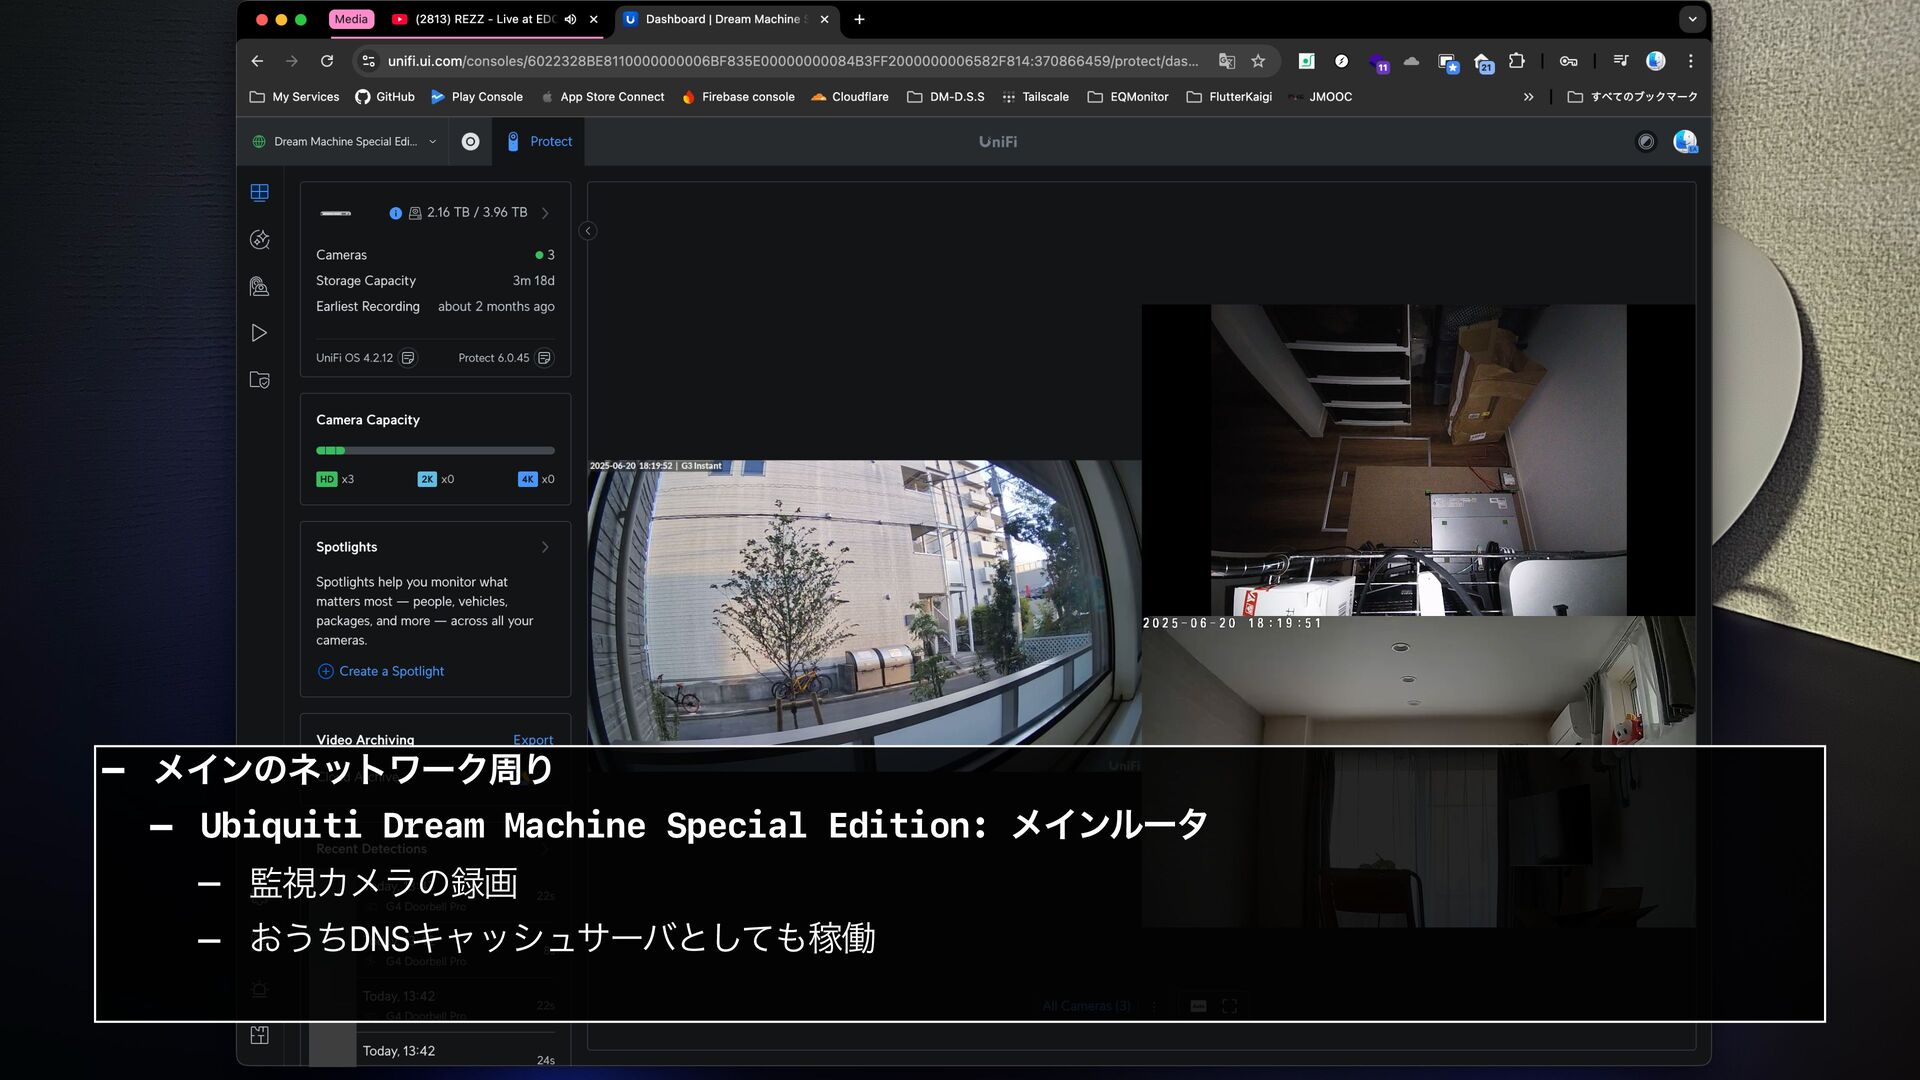The height and width of the screenshot is (1080, 1920).
Task: Open the JMOOC bookmark
Action: [1320, 97]
